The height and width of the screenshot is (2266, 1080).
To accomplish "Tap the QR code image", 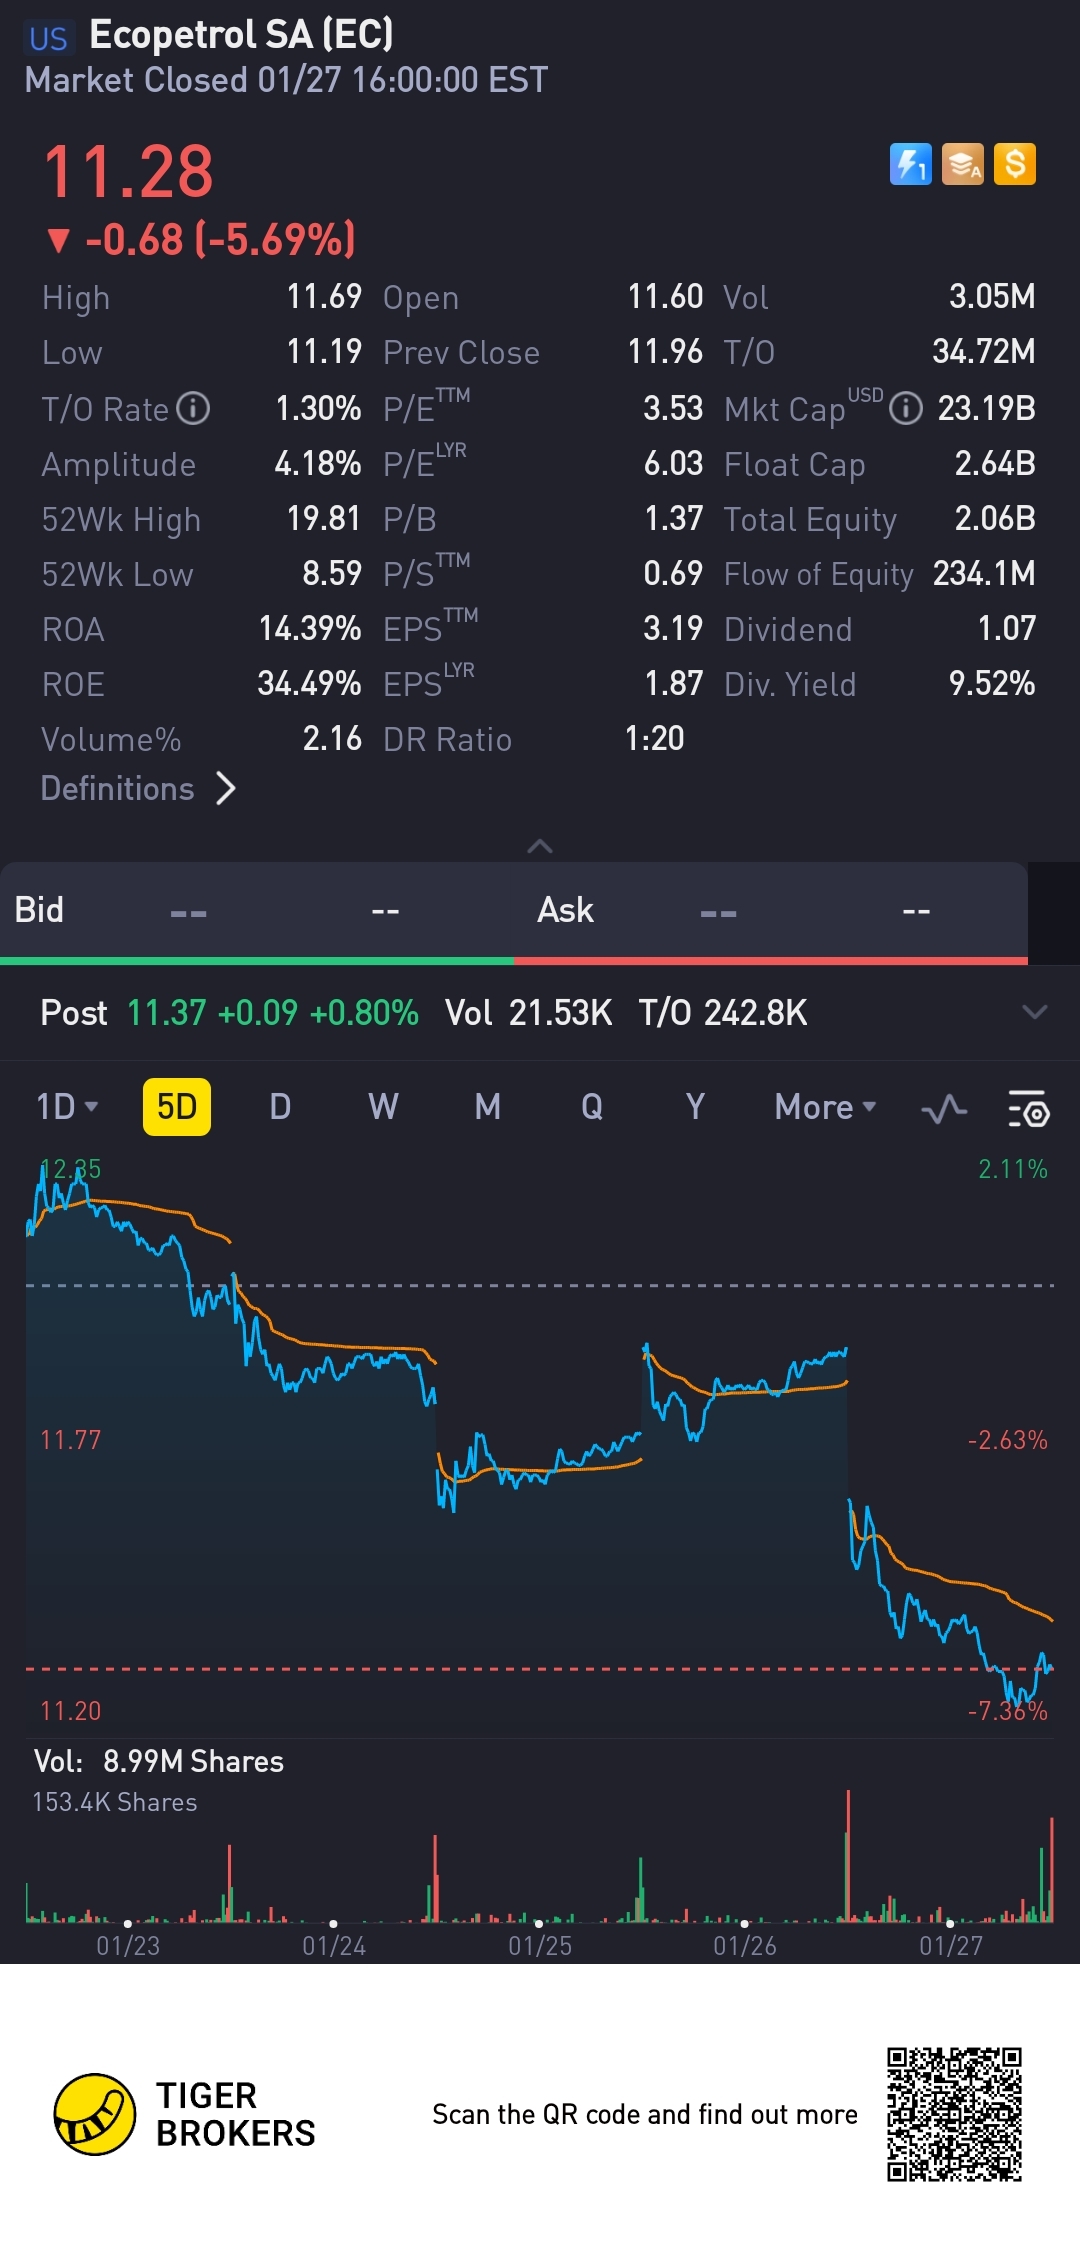I will [954, 2114].
